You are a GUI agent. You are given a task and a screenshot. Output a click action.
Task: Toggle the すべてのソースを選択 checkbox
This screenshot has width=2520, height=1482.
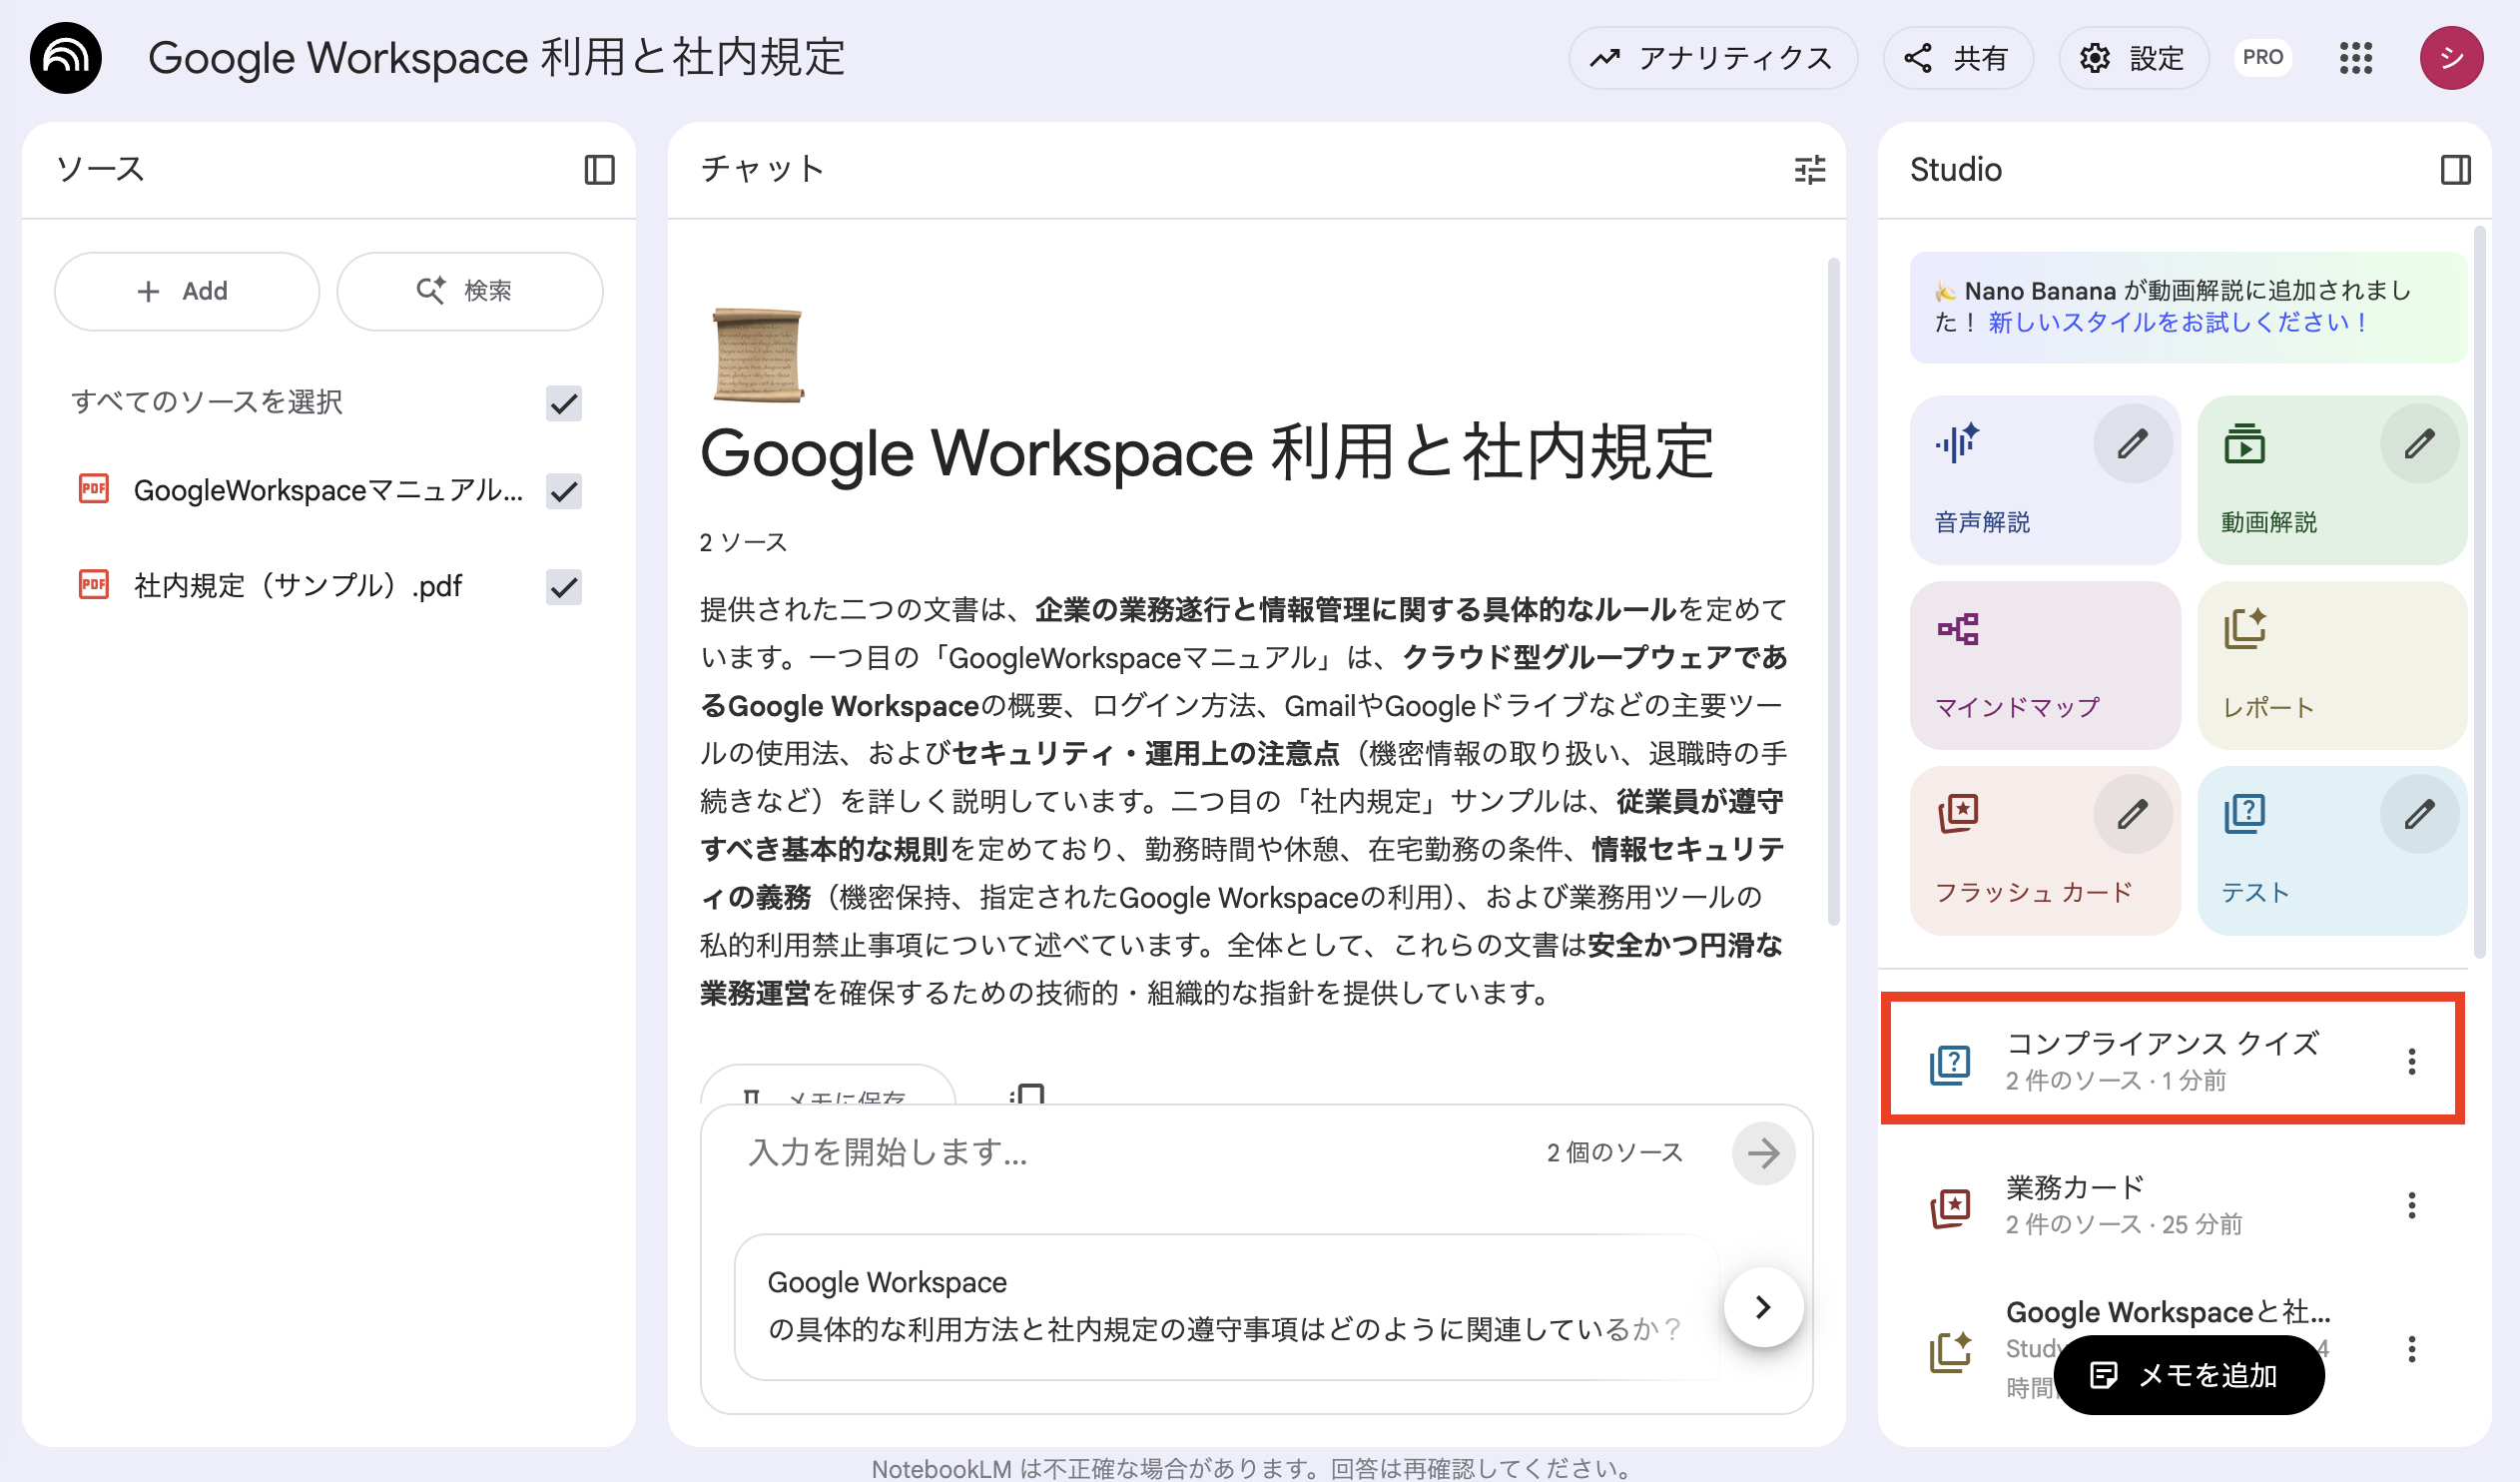point(564,403)
